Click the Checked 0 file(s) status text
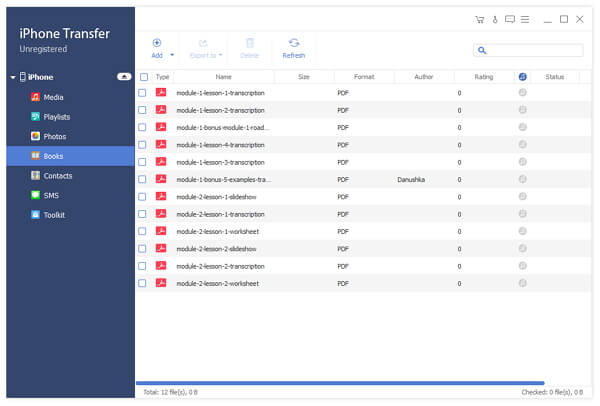Viewport: 600px width, 406px height. [x=552, y=392]
